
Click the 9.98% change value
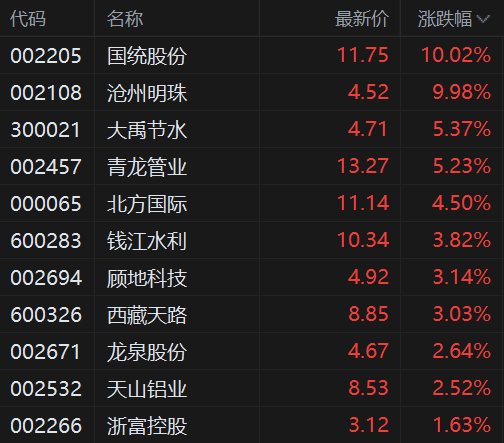click(462, 92)
